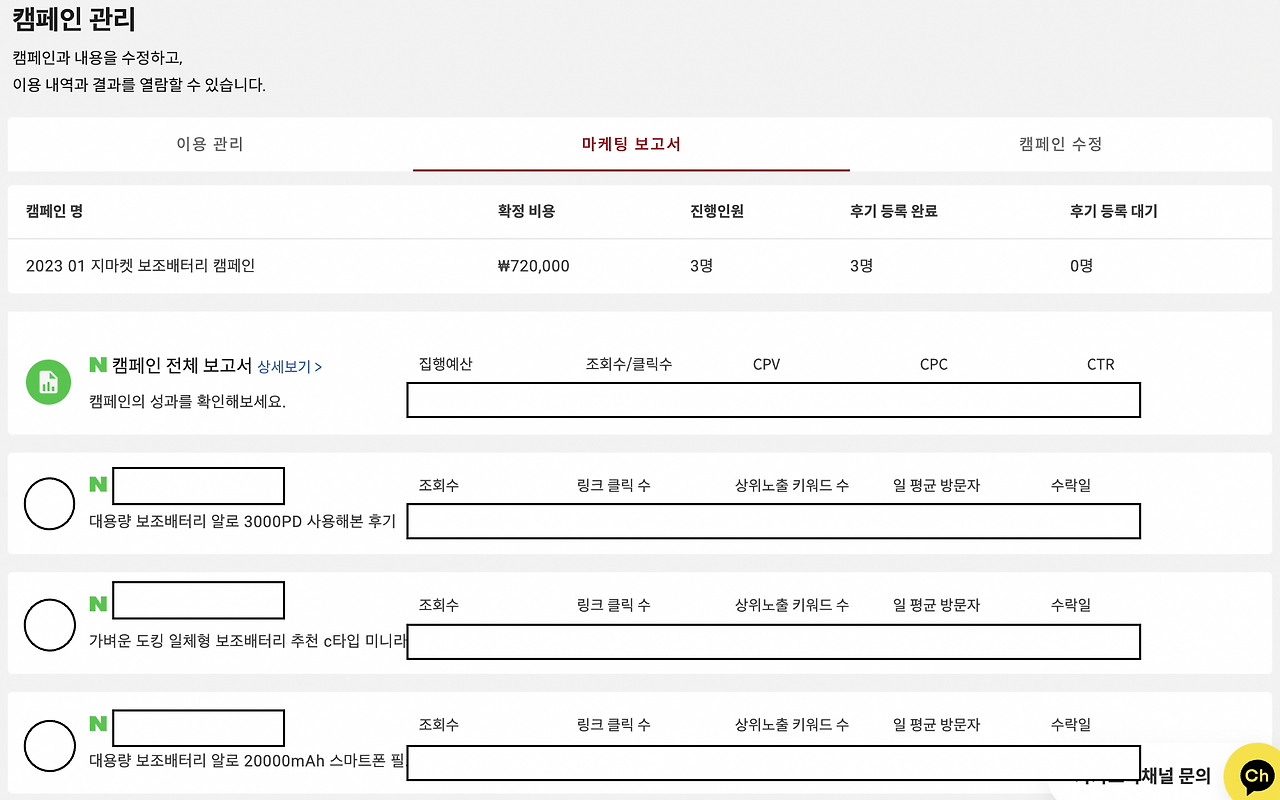Click the overall campaign stats field

[773, 400]
